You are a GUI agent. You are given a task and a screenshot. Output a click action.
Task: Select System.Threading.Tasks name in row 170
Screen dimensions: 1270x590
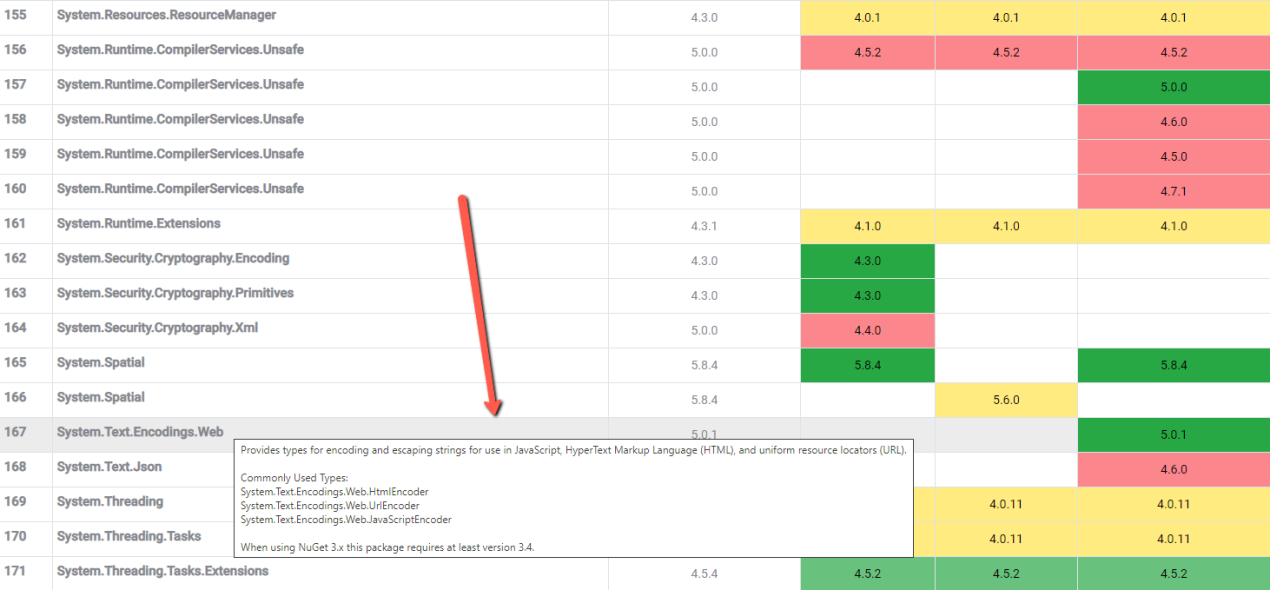click(x=129, y=537)
